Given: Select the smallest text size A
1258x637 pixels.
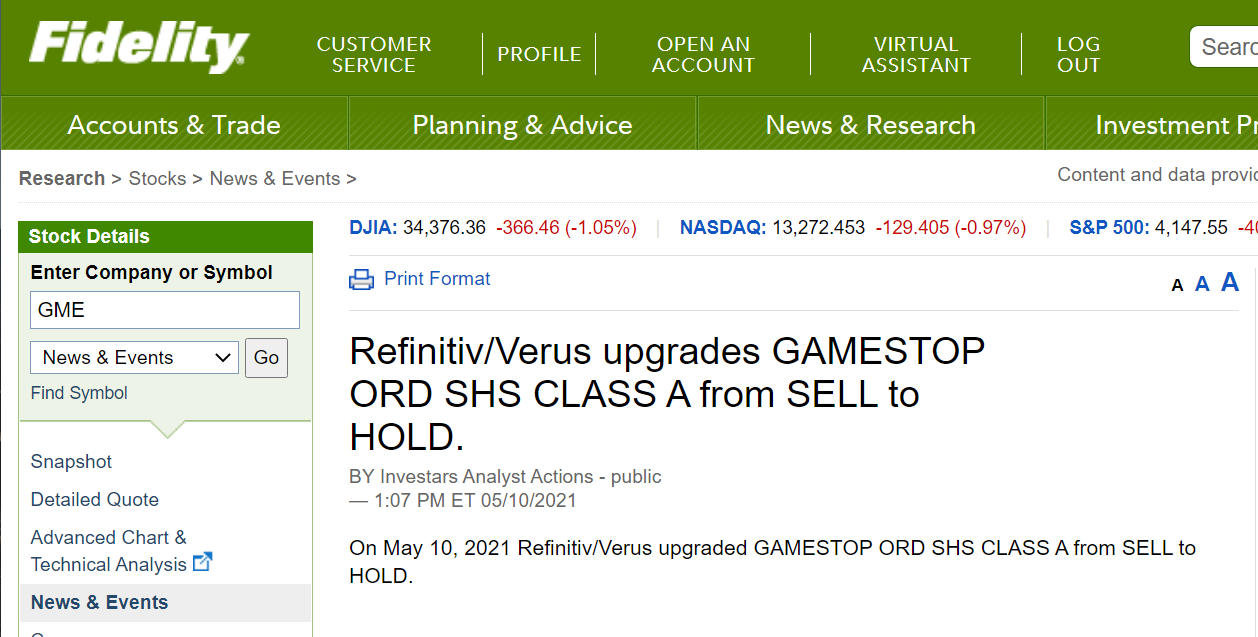Looking at the screenshot, I should tap(1177, 286).
